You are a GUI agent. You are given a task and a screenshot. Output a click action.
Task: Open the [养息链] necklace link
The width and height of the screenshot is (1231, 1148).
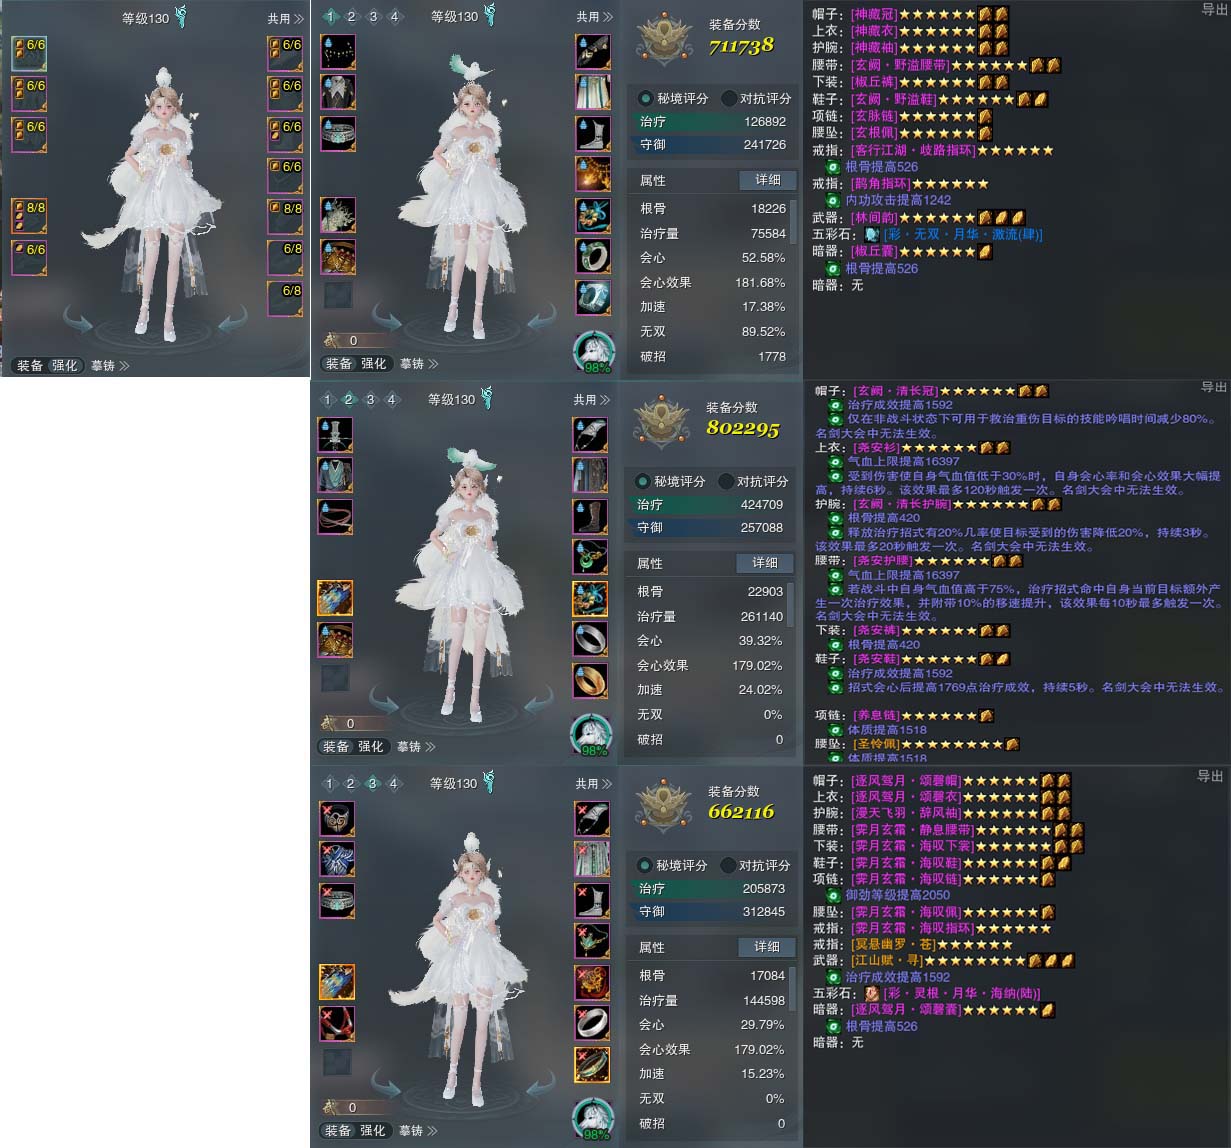[876, 716]
